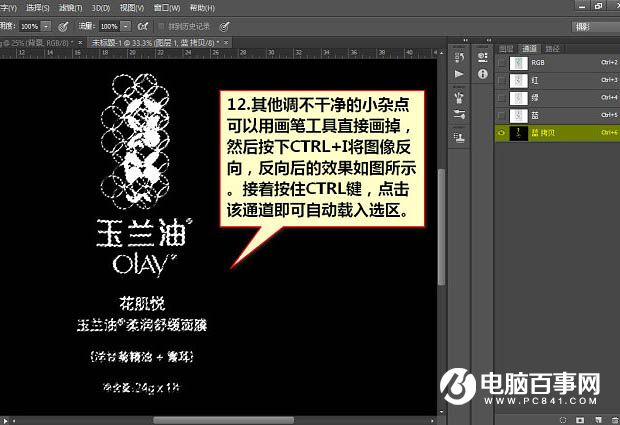The image size is (620, 425).
Task: Open the Info panel icon
Action: coord(482,74)
